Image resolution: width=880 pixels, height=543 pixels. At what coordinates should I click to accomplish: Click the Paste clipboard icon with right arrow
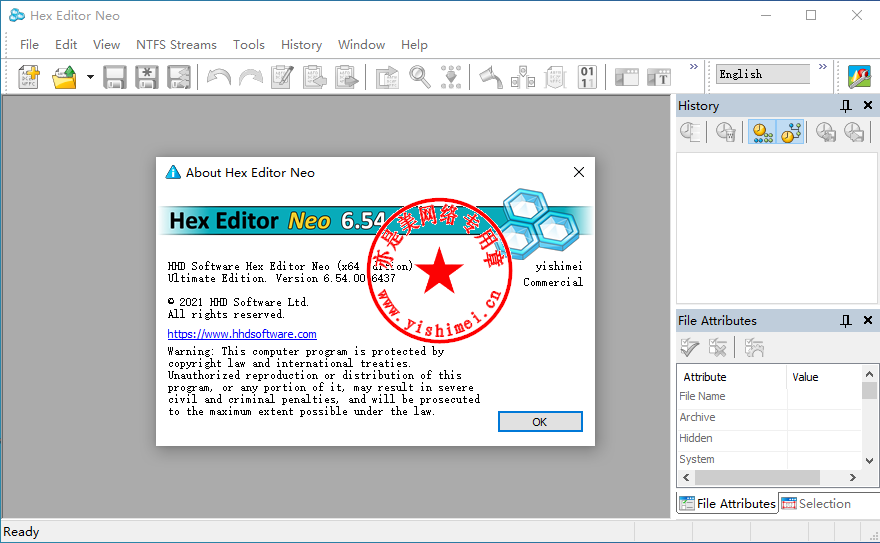pyautogui.click(x=346, y=77)
